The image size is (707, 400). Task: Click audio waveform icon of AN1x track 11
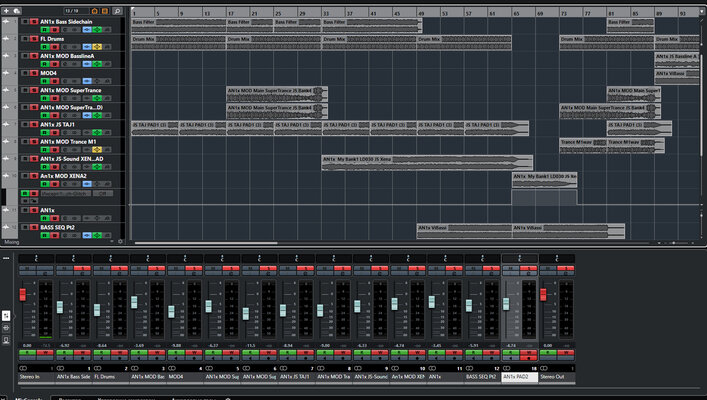6,210
